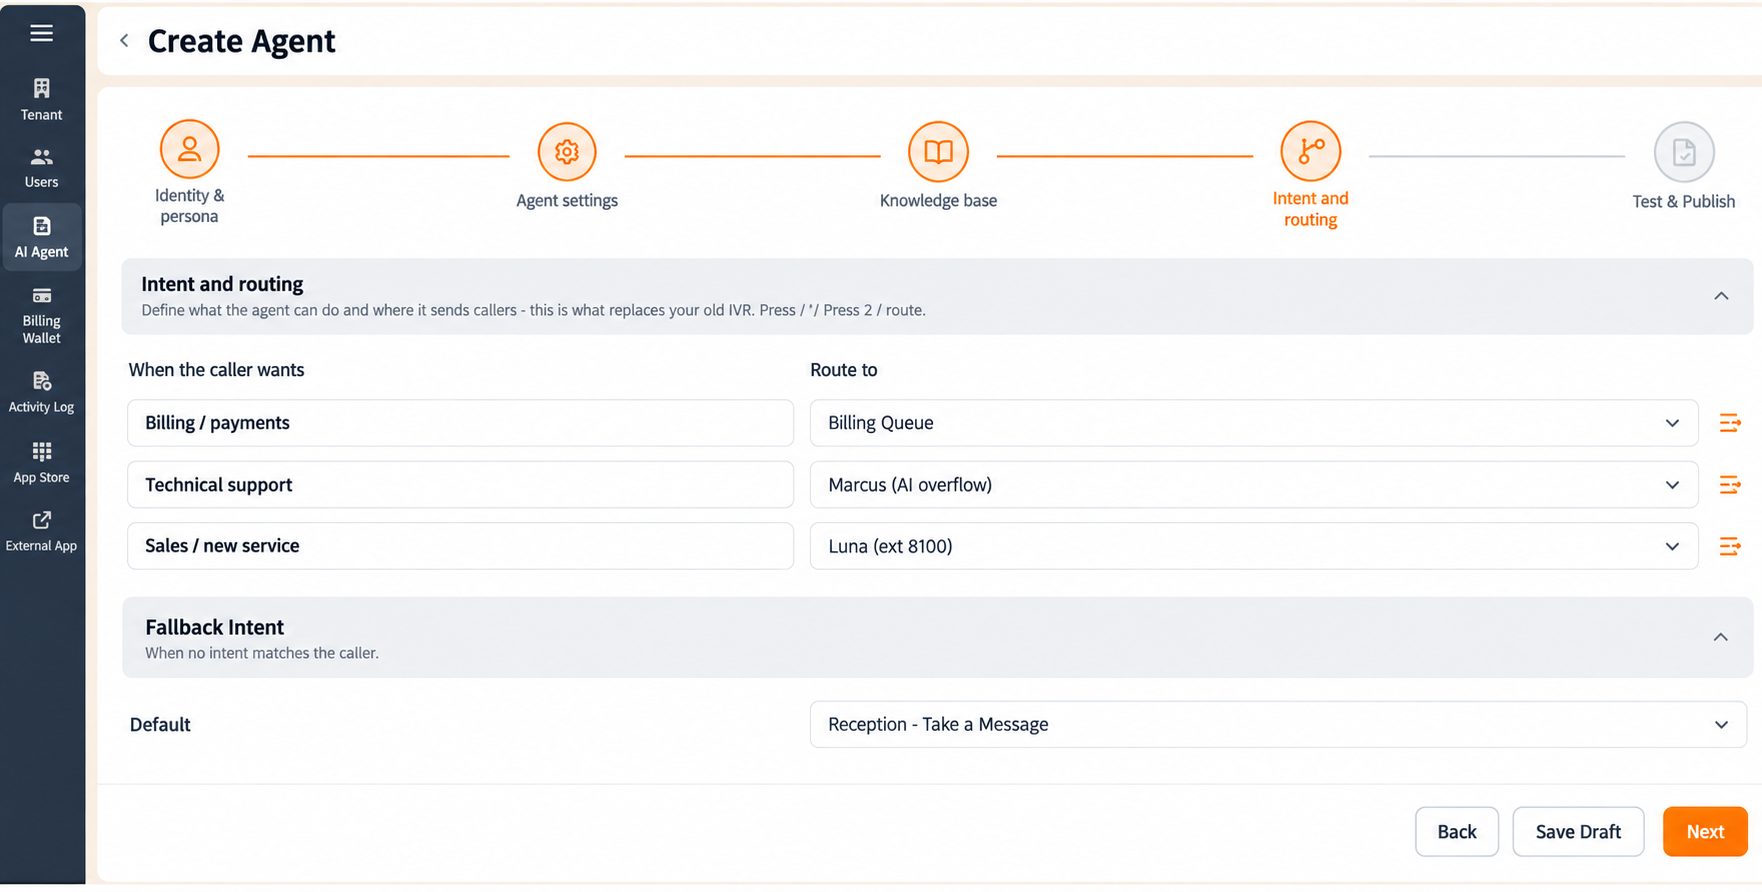The width and height of the screenshot is (1762, 892).
Task: Go to the Test & Publish step
Action: click(x=1684, y=152)
